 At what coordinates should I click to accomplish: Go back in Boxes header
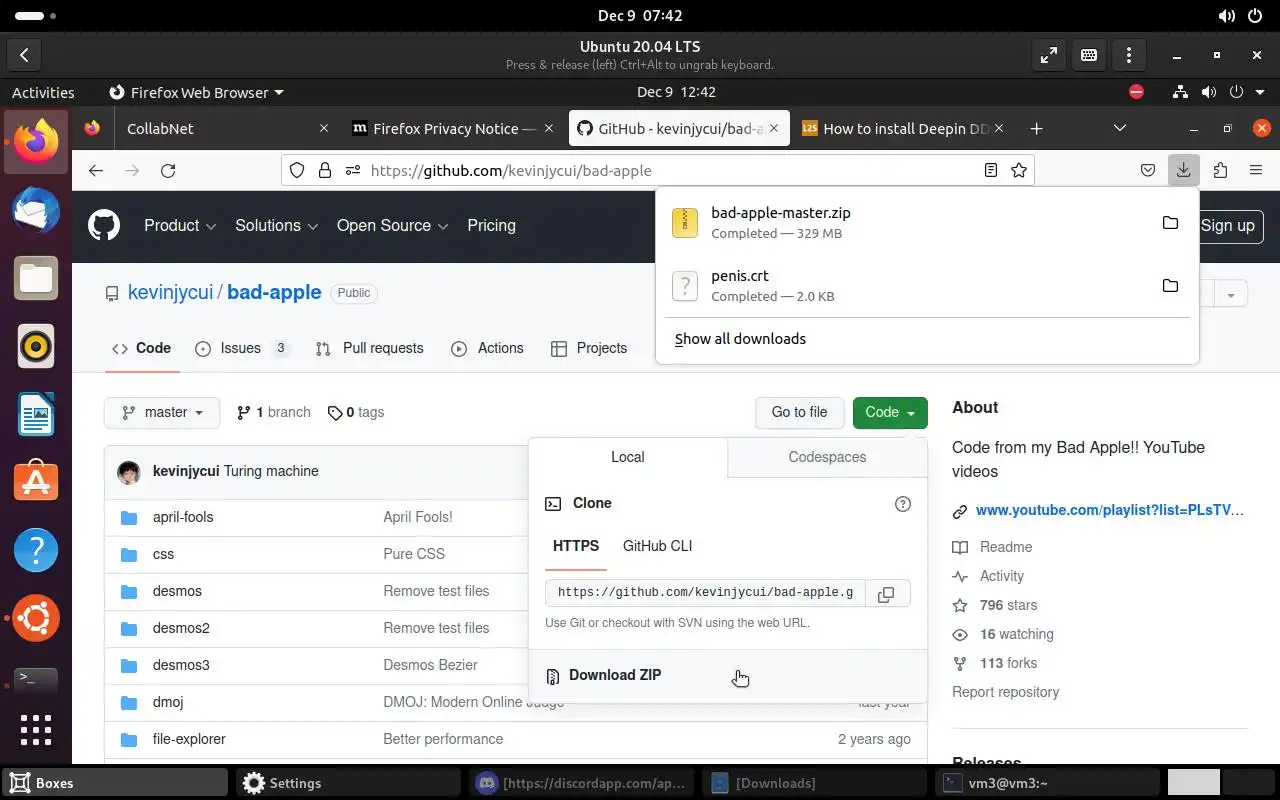click(24, 56)
